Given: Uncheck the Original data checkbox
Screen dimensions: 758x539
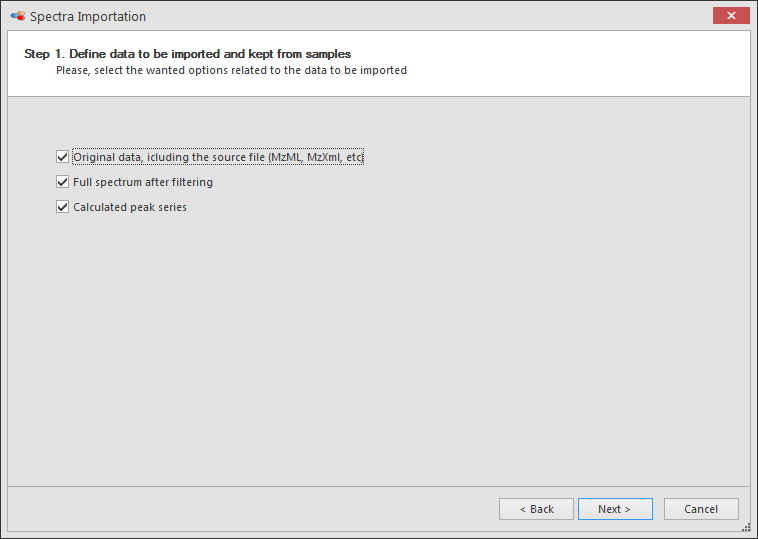Looking at the screenshot, I should coord(62,157).
